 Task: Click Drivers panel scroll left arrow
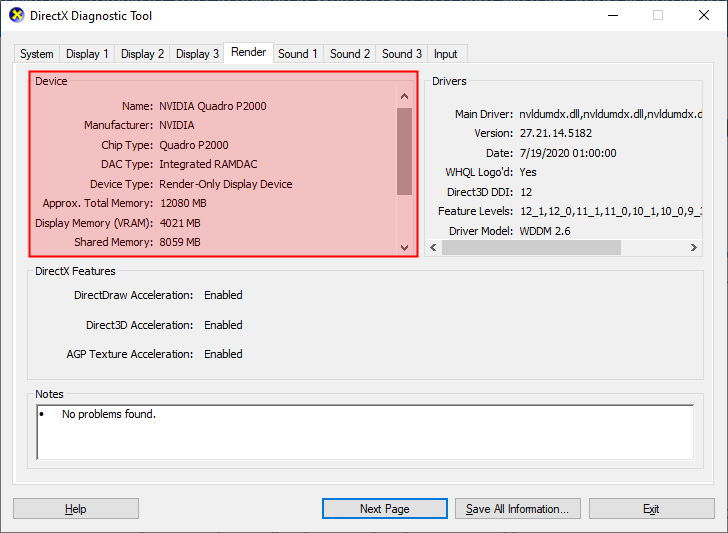pyautogui.click(x=433, y=247)
